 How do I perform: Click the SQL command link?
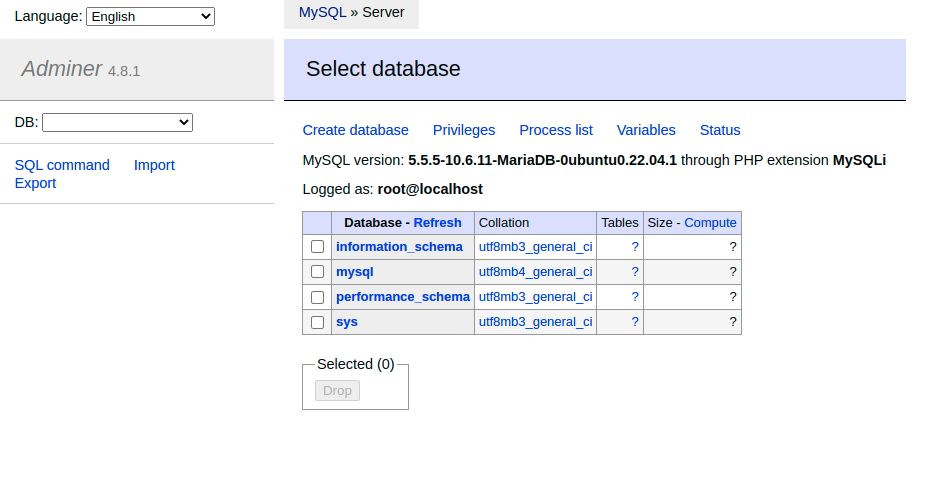62,165
